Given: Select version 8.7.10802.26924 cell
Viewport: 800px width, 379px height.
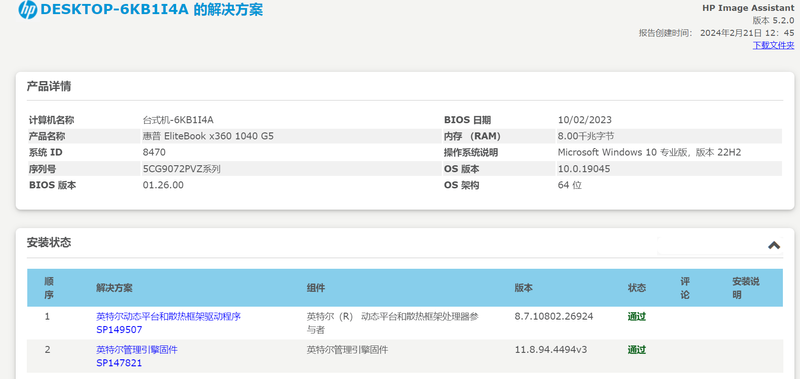Looking at the screenshot, I should click(554, 316).
